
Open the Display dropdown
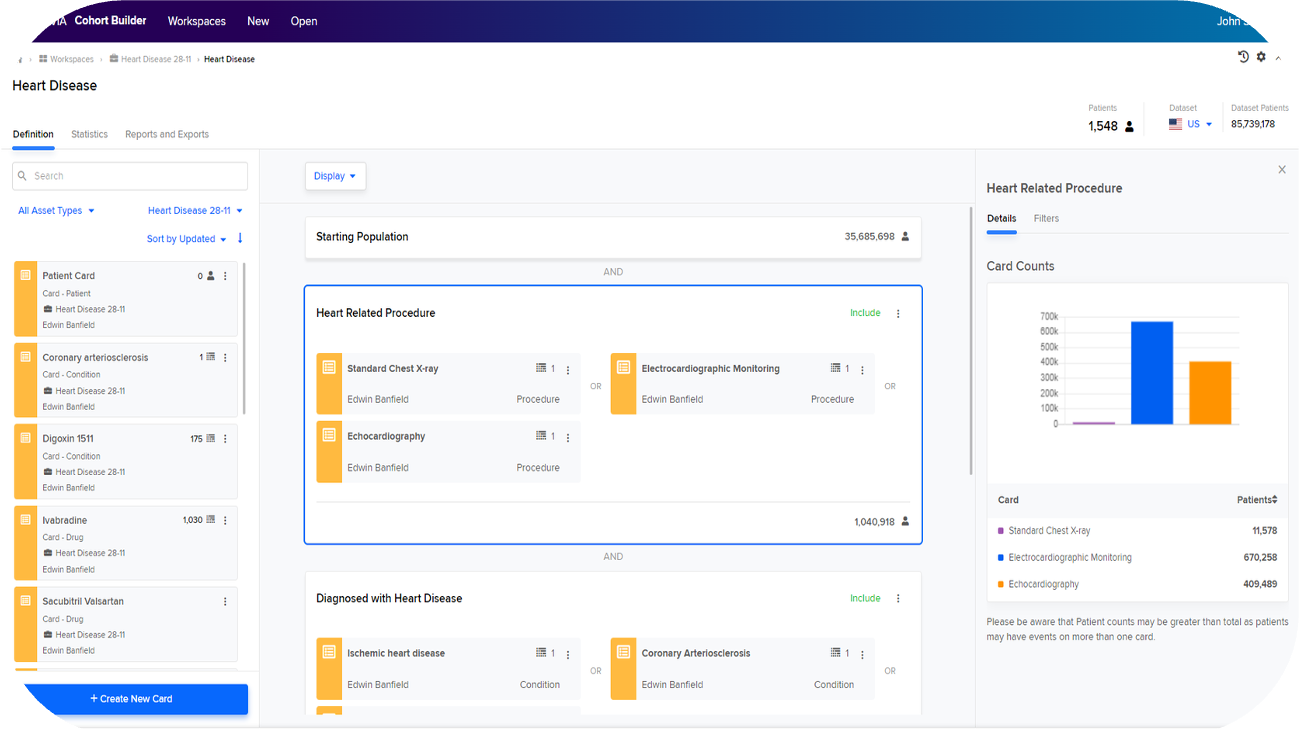click(x=335, y=176)
